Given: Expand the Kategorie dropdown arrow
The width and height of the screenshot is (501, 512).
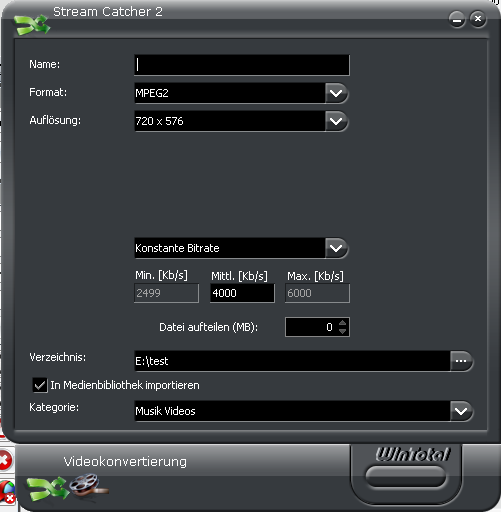Looking at the screenshot, I should pyautogui.click(x=461, y=411).
